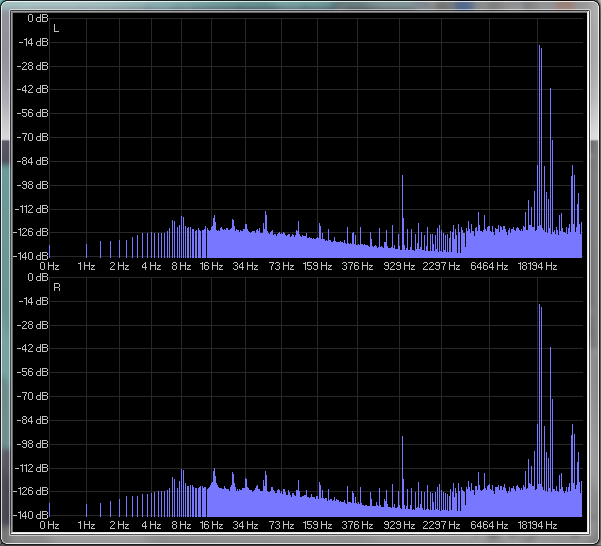
Task: Select the 0 dB label in L channel
Action: [x=38, y=18]
